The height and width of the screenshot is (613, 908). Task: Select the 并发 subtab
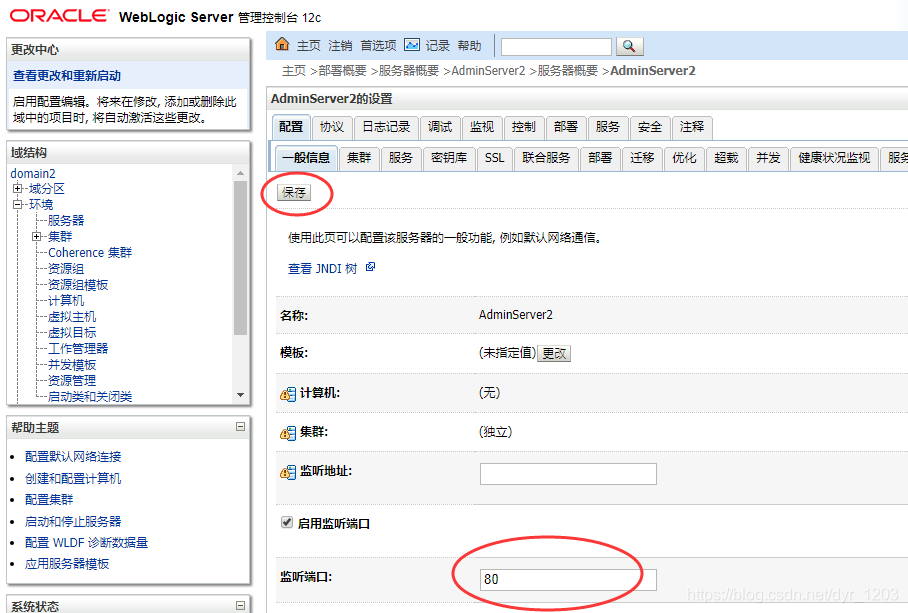(768, 158)
